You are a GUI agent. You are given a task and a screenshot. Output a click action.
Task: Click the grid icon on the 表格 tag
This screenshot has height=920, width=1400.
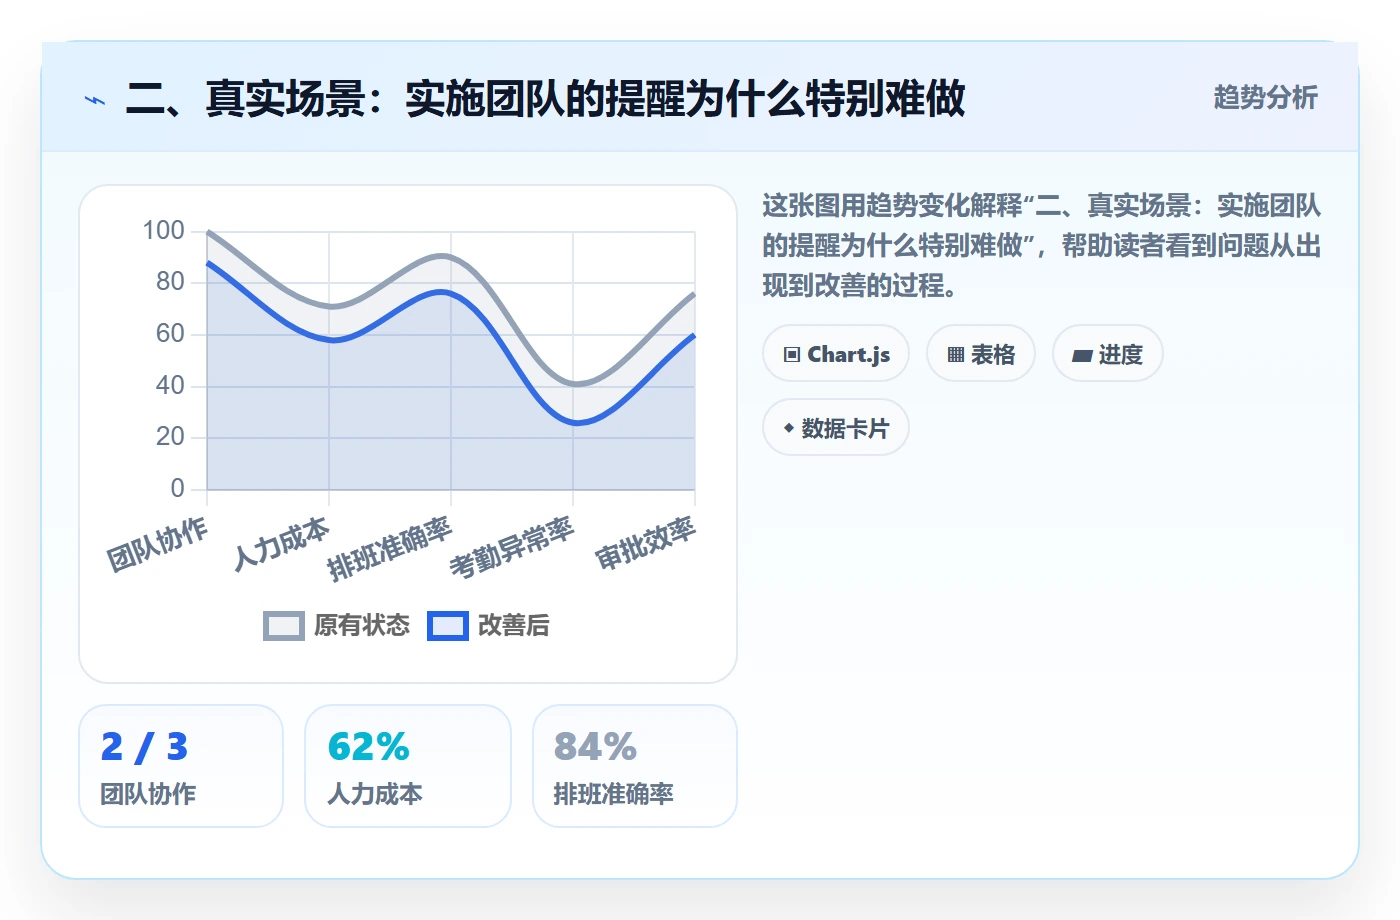point(956,354)
